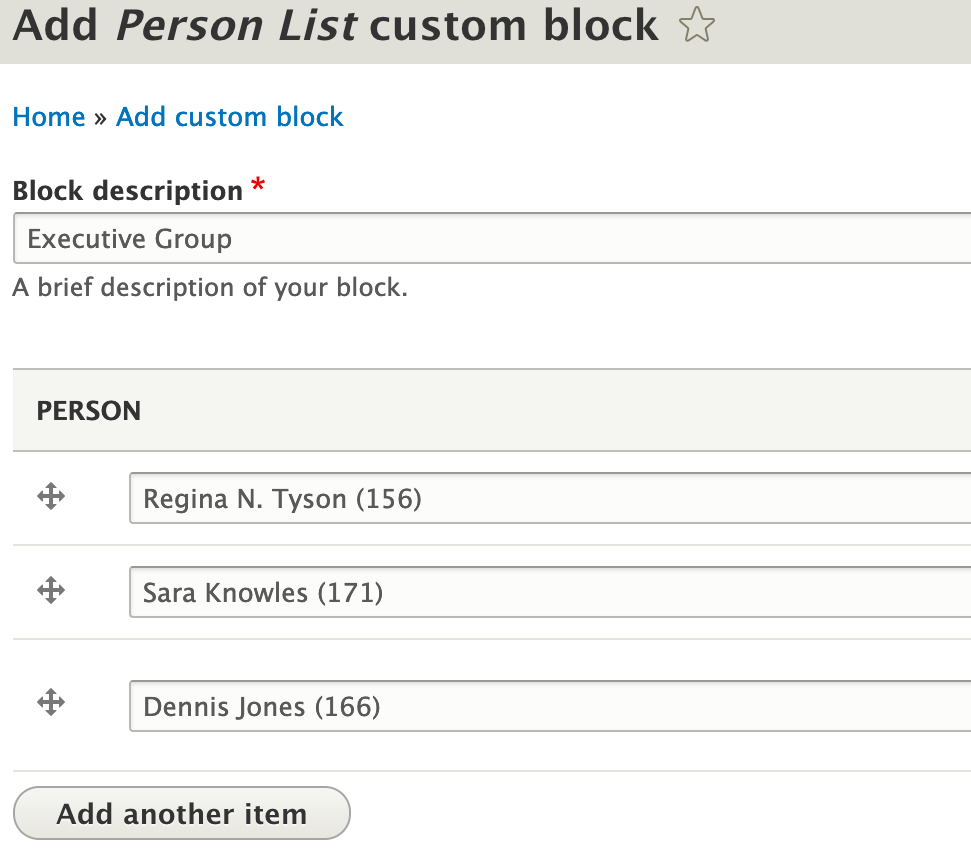Click the italic 'Person List' title text
Image resolution: width=971 pixels, height=851 pixels.
237,26
